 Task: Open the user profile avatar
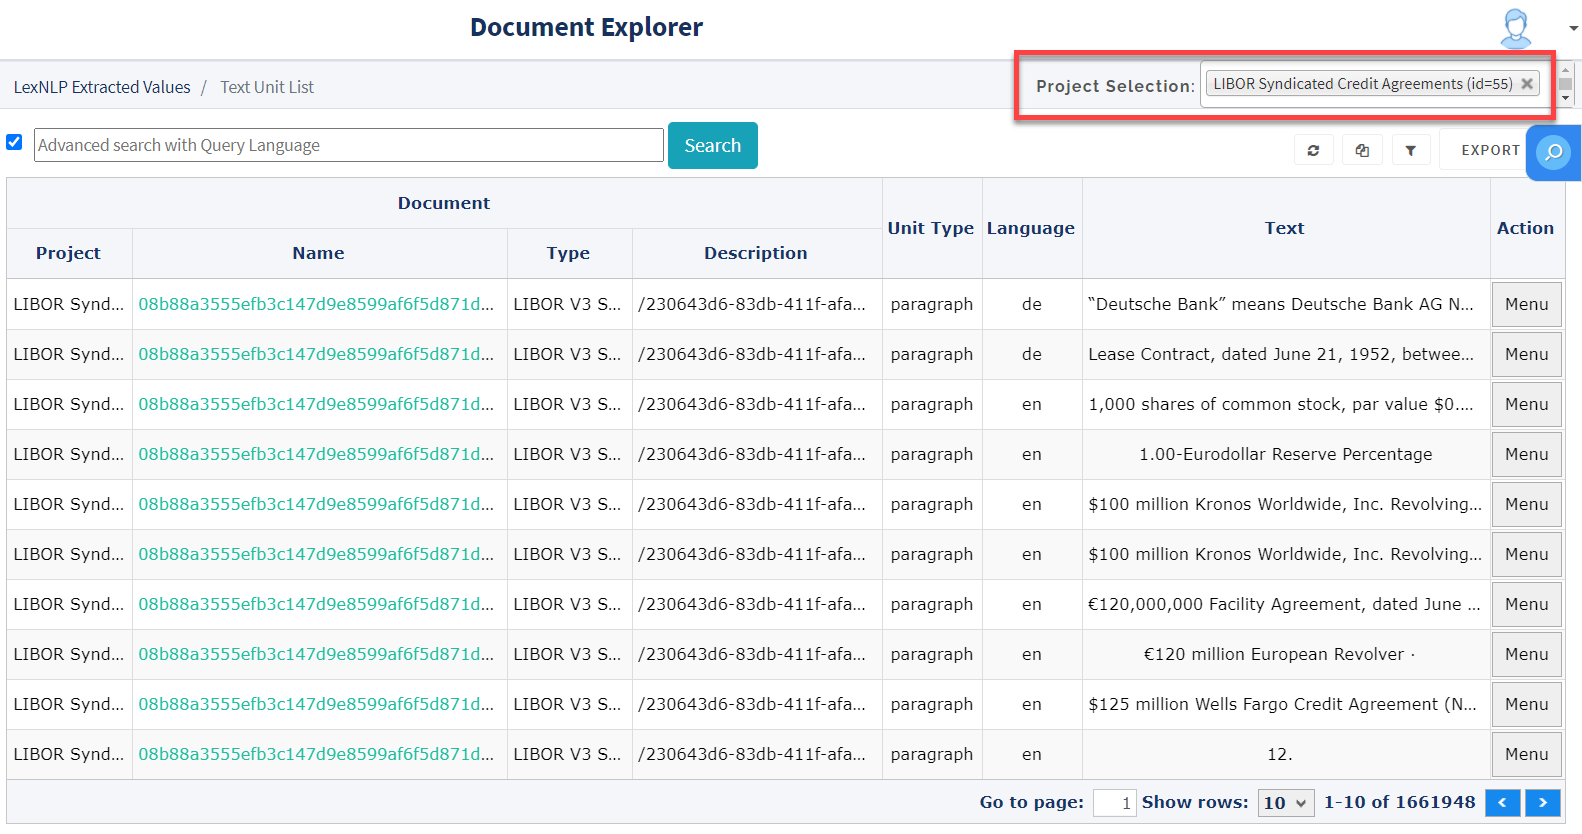coord(1516,28)
